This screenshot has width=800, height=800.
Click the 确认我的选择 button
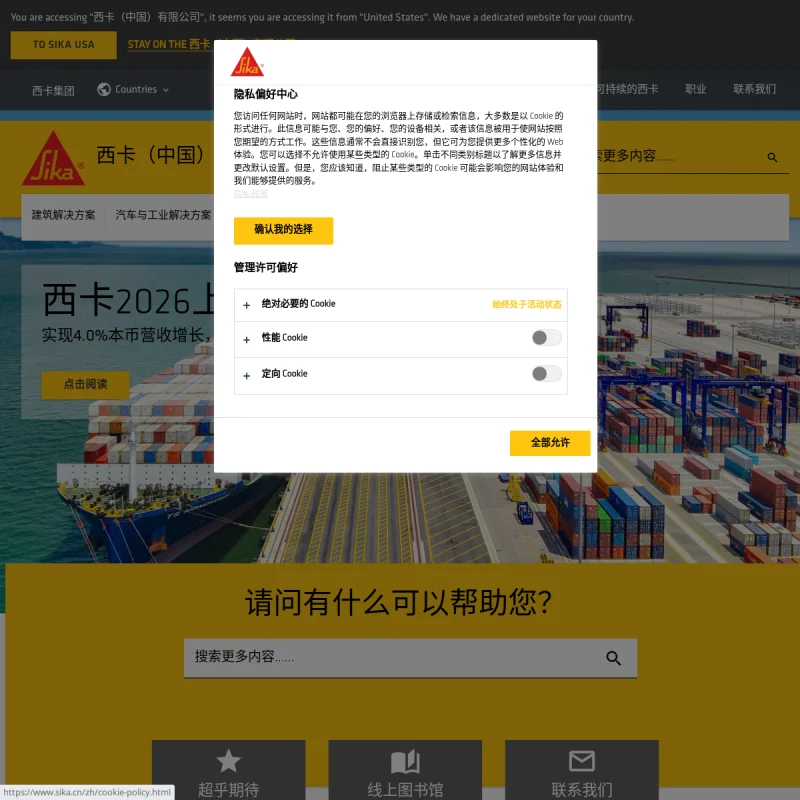[284, 231]
